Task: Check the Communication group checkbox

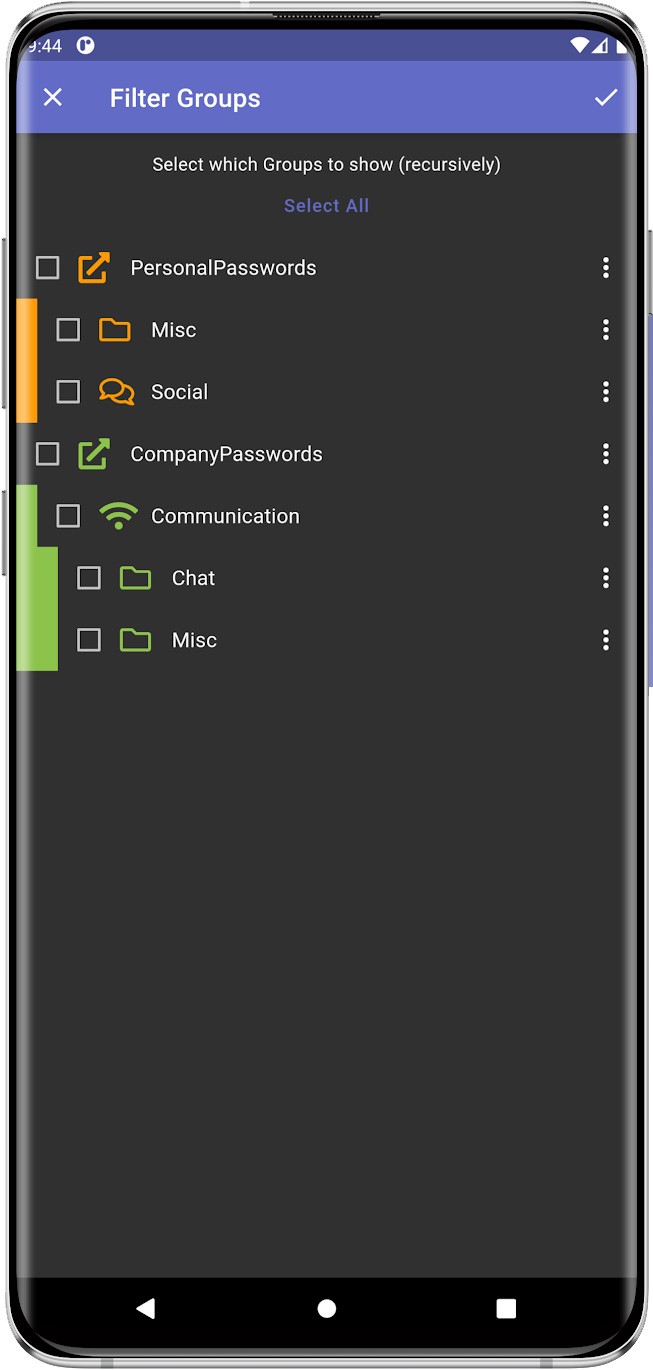Action: point(68,515)
